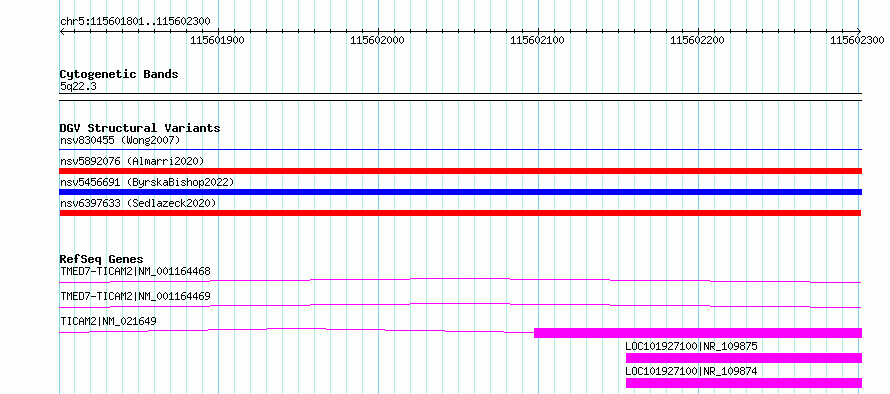The width and height of the screenshot is (890, 394).
Task: Click ruler position 115602300
Action: click(x=857, y=40)
